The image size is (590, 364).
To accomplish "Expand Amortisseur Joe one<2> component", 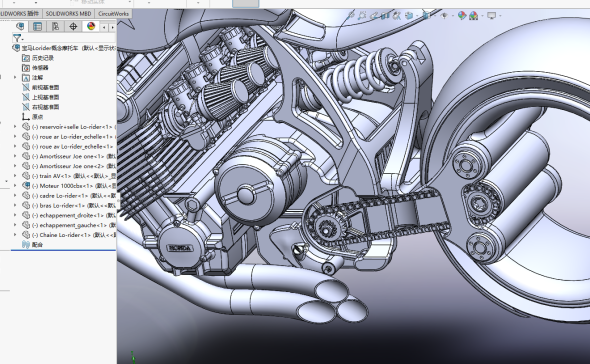I will pos(15,166).
